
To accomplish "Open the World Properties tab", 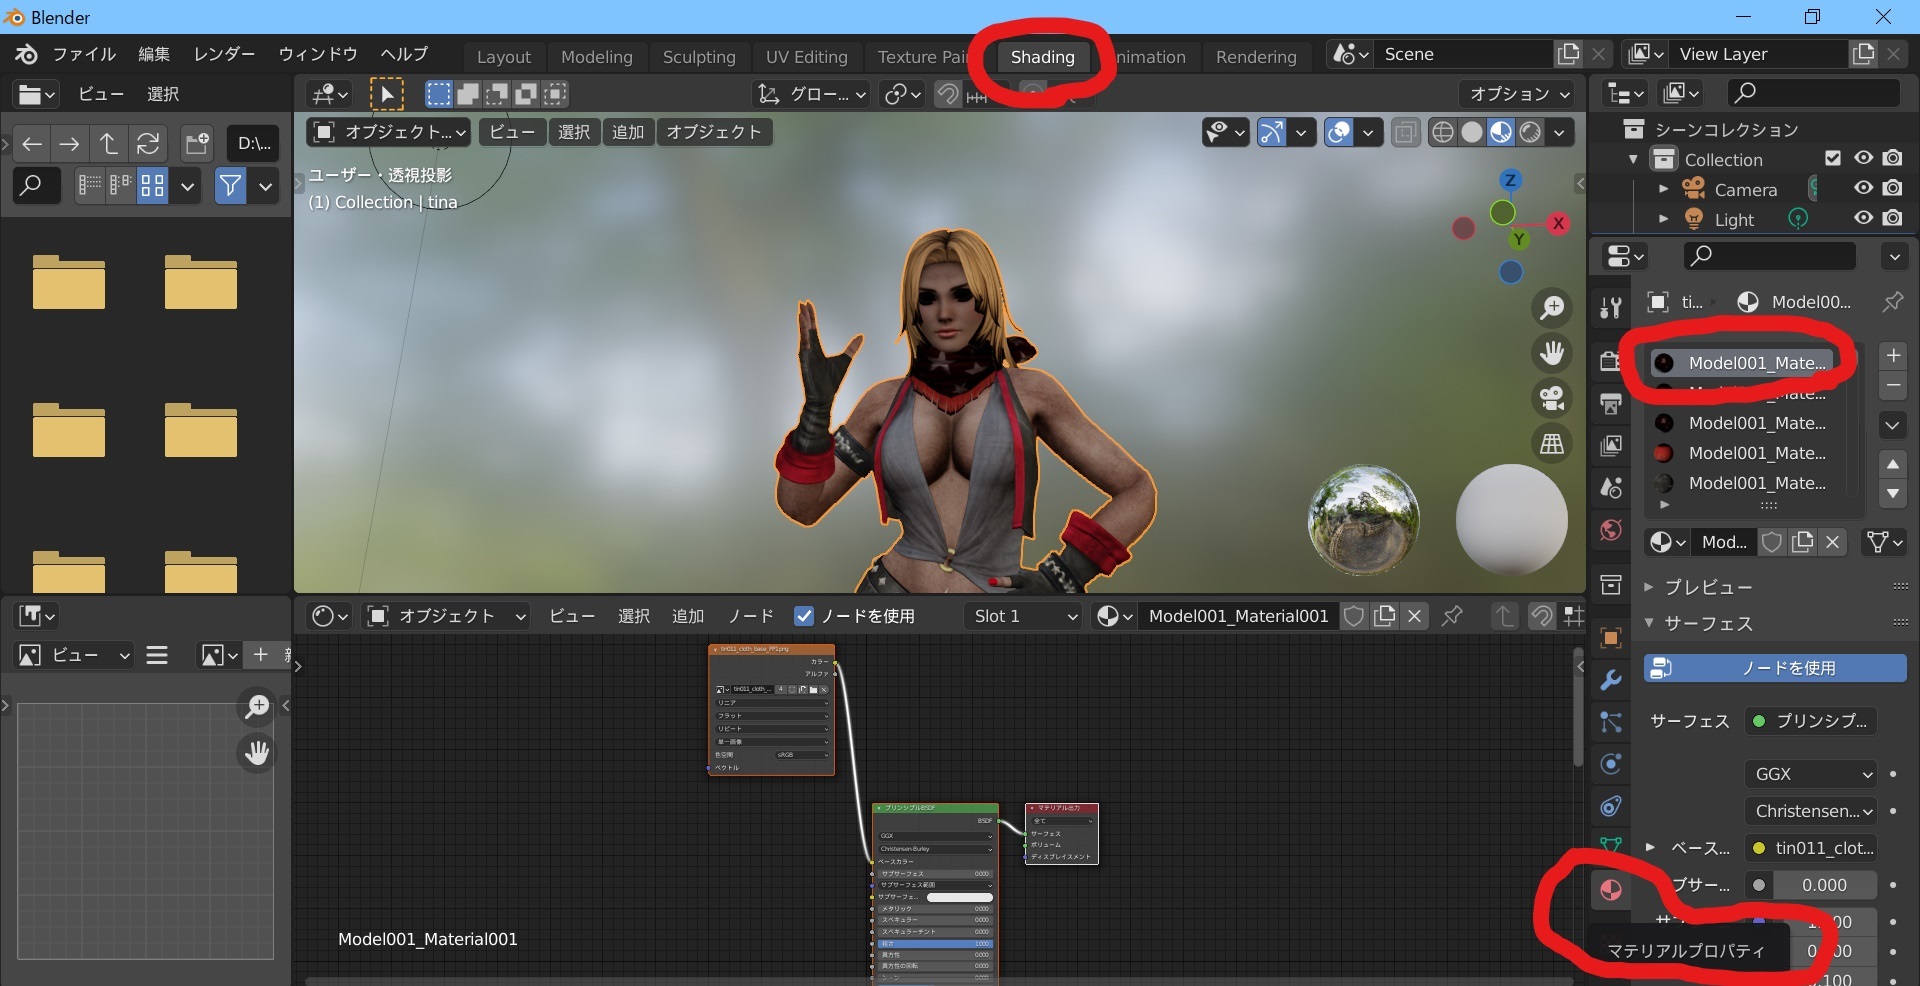I will [1610, 530].
